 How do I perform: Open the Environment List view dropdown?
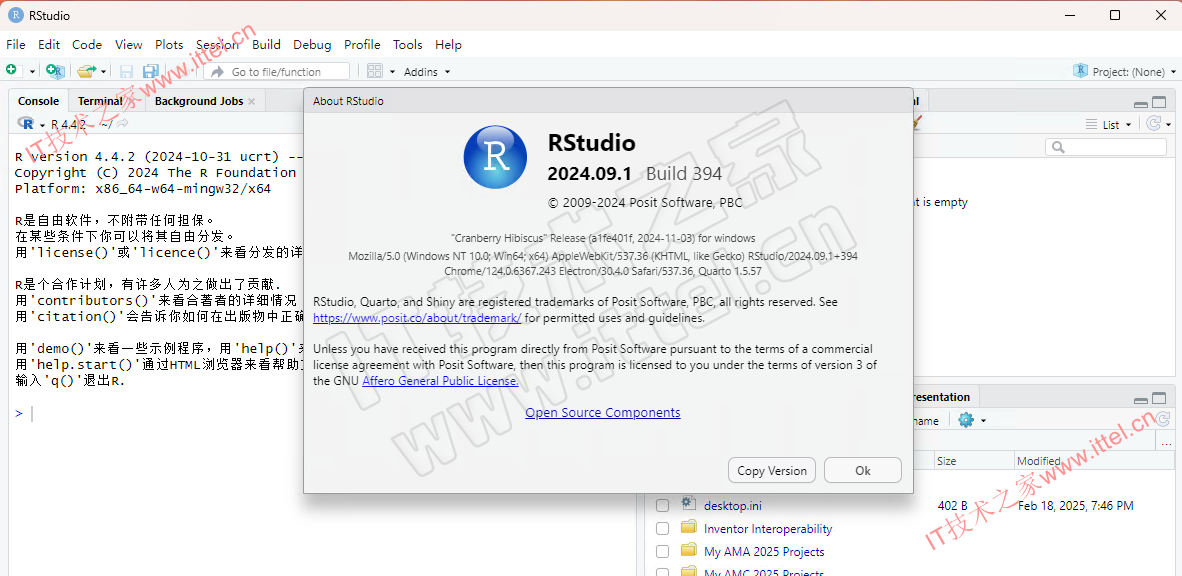[x=1108, y=124]
